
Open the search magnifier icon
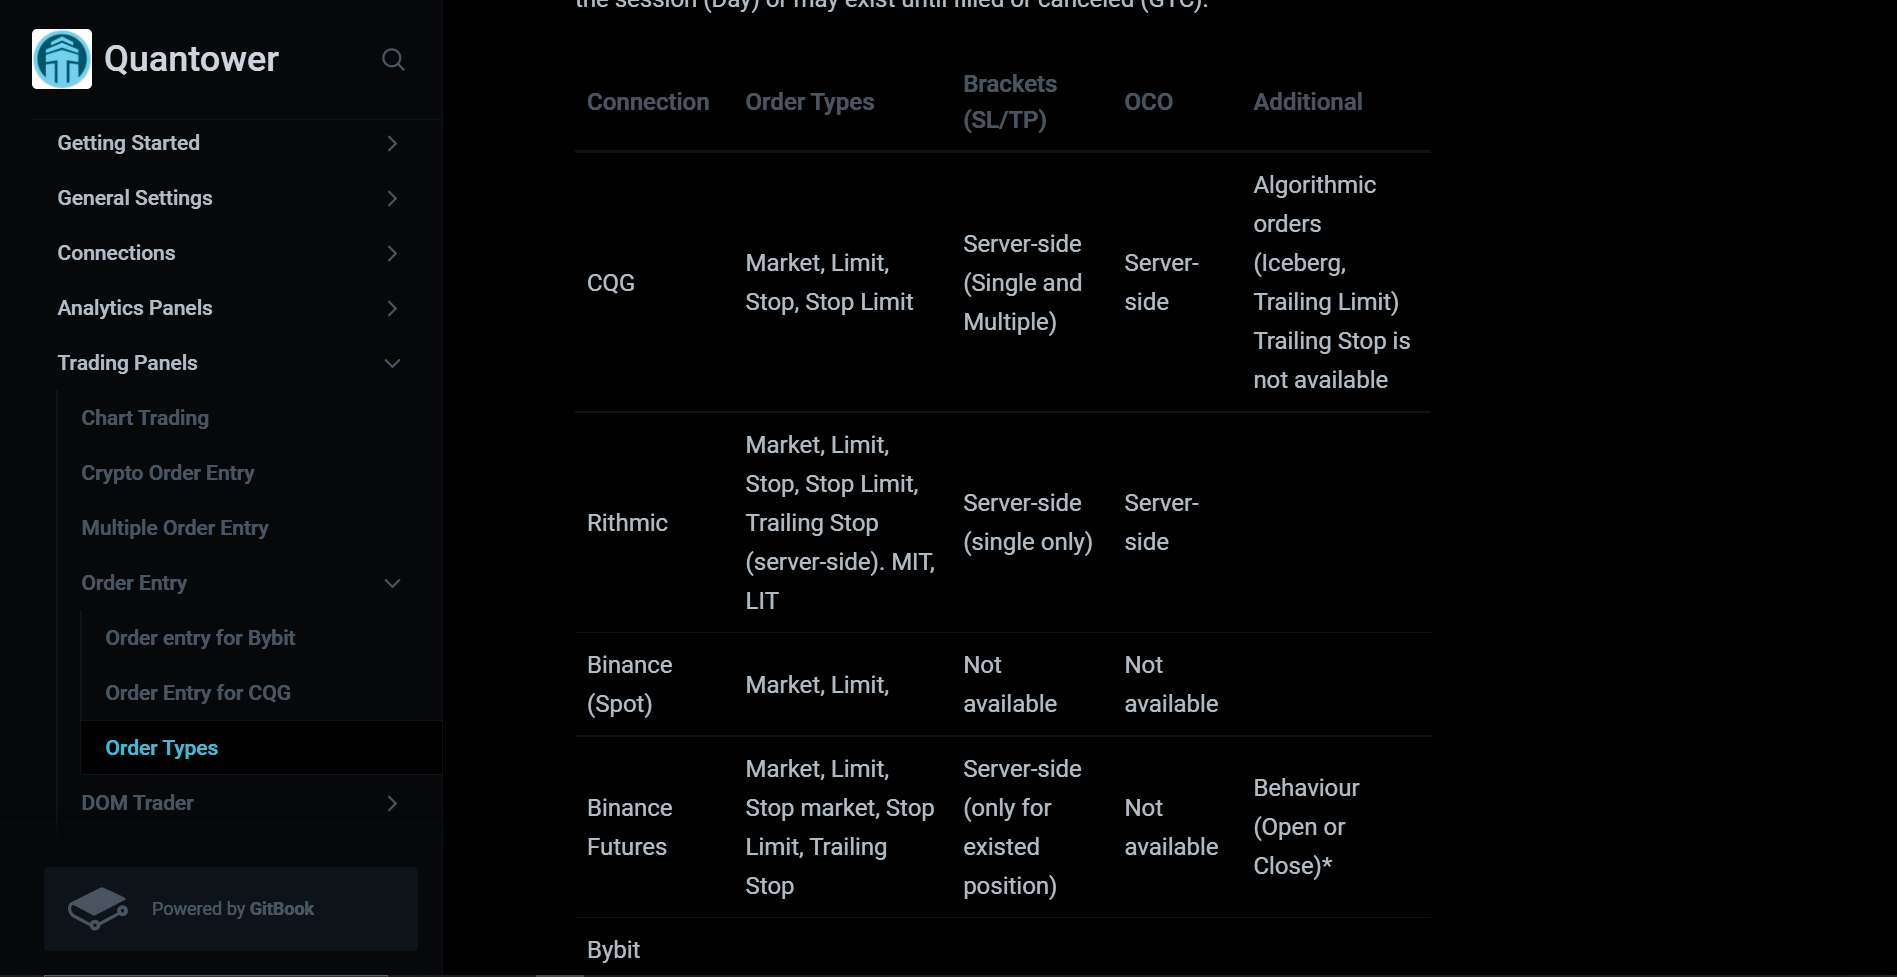click(393, 60)
